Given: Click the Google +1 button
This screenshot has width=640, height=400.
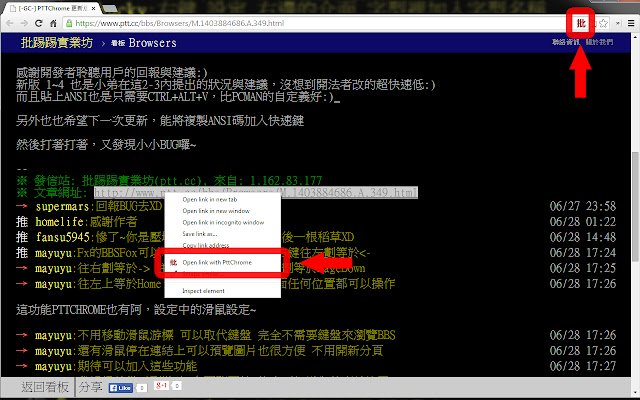Looking at the screenshot, I should coord(162,385).
